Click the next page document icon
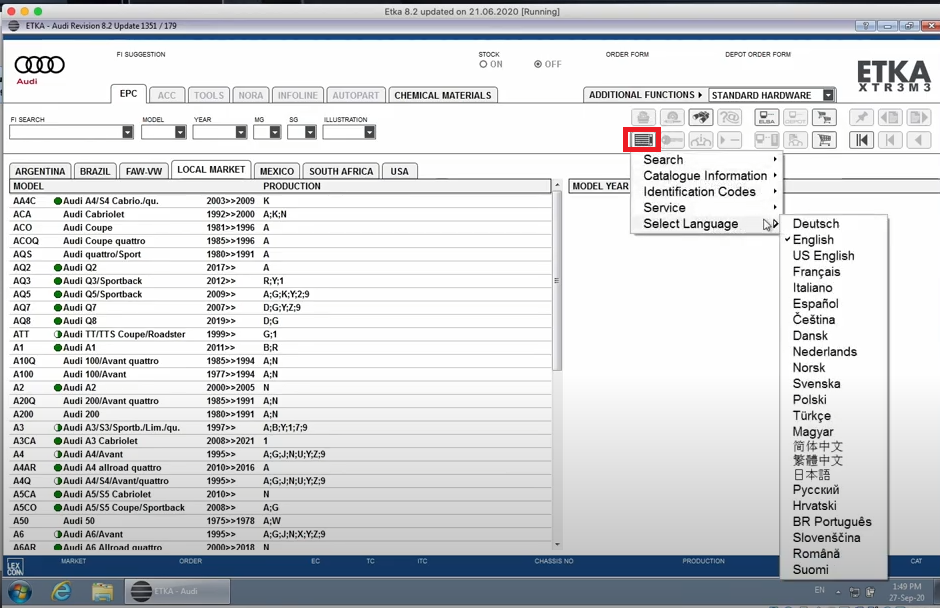Viewport: 940px width, 608px height. pyautogui.click(x=919, y=118)
